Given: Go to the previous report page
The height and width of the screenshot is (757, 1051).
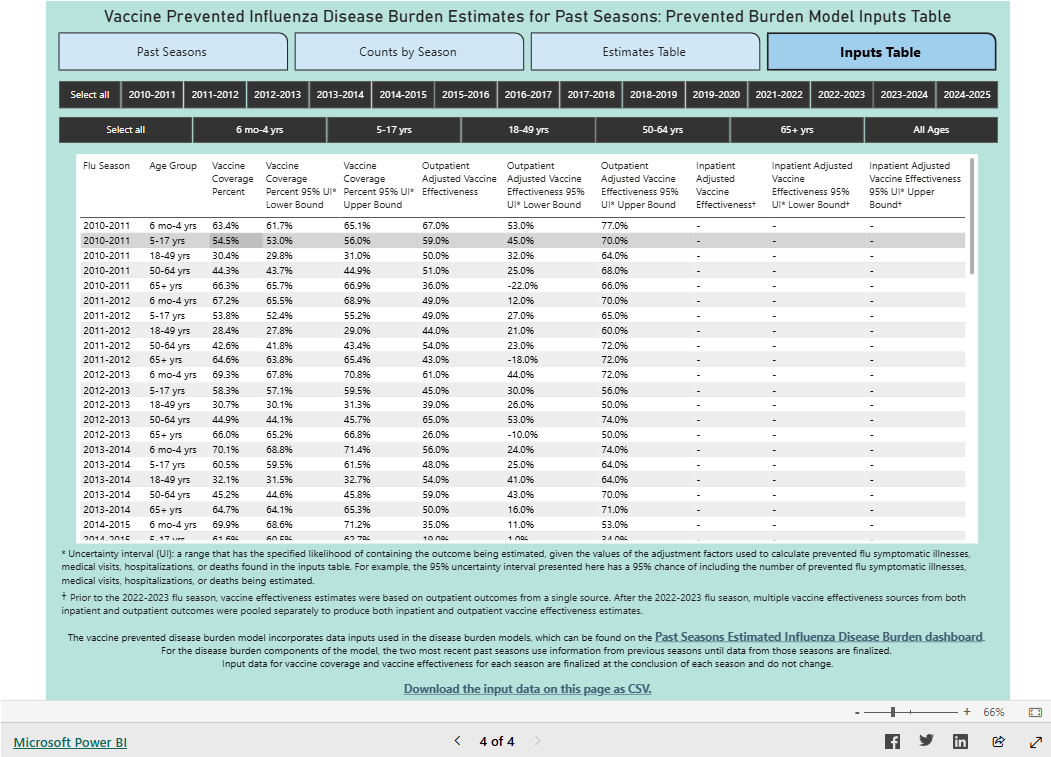Looking at the screenshot, I should click(457, 740).
